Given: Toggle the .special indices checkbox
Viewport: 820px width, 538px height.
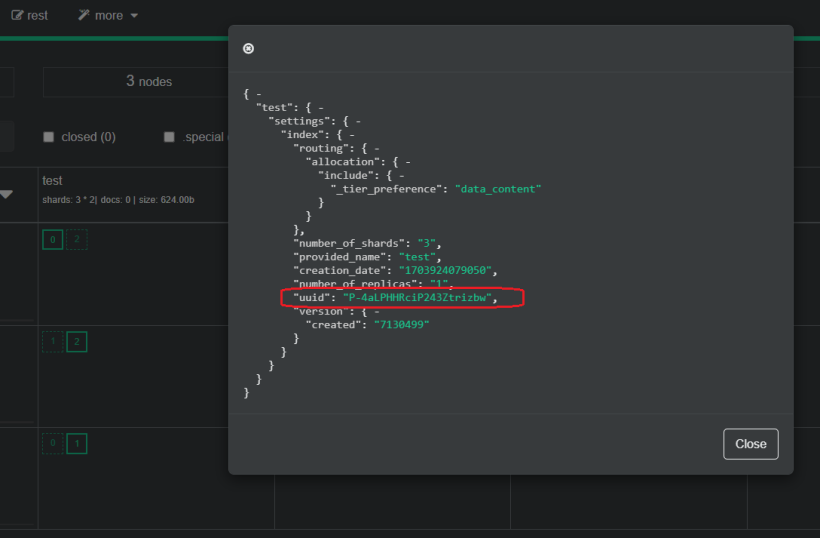Looking at the screenshot, I should tap(169, 137).
